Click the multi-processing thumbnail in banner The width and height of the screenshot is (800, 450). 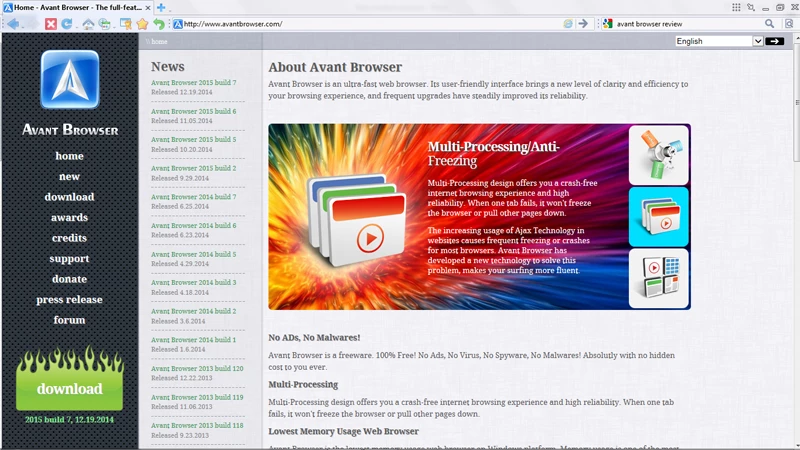point(658,215)
